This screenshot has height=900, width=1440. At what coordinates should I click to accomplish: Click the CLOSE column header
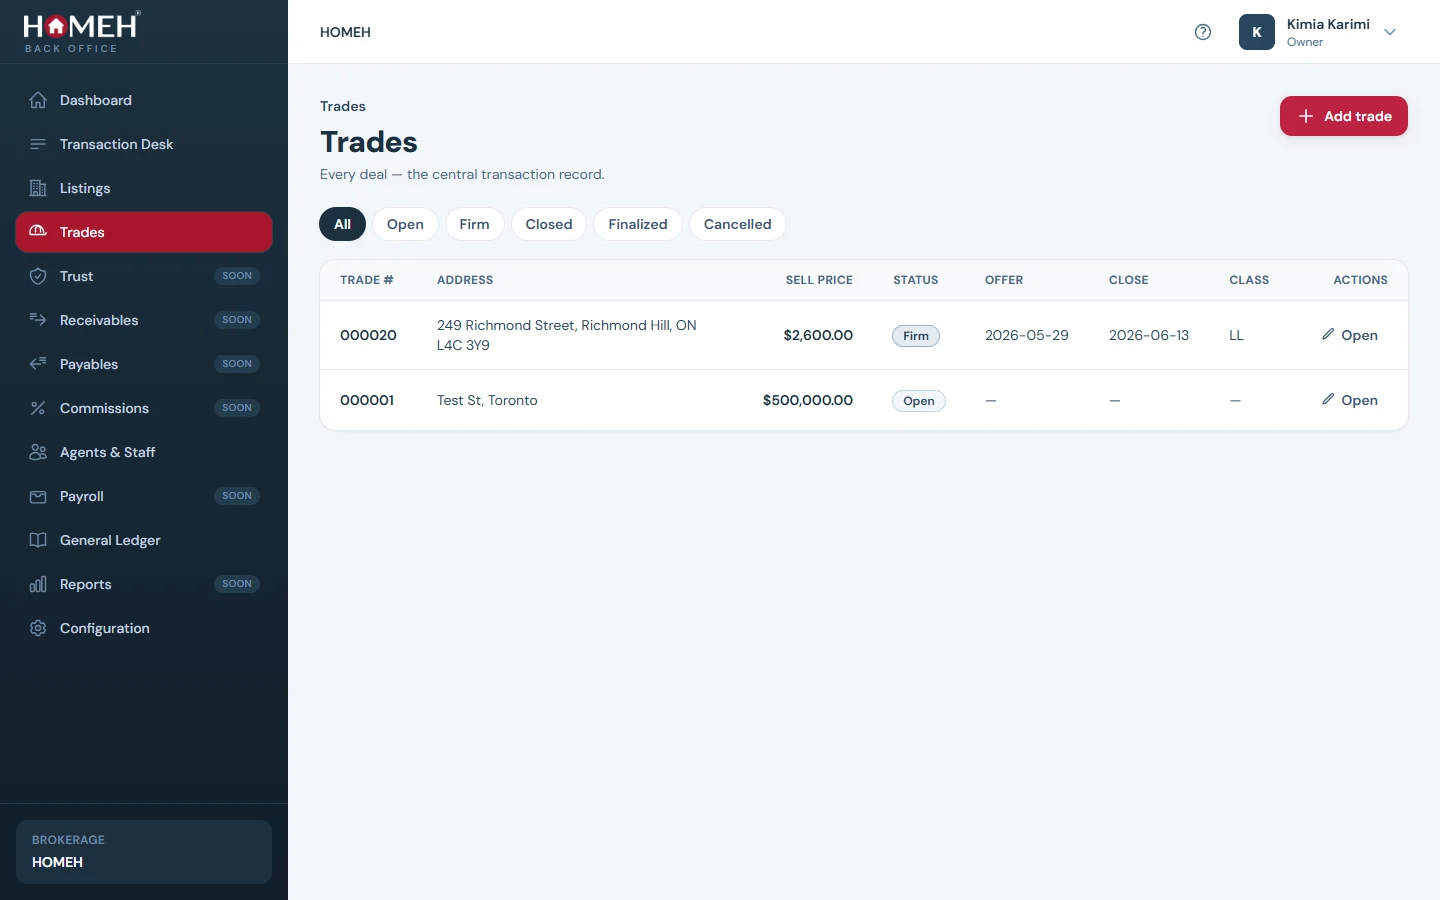point(1129,280)
